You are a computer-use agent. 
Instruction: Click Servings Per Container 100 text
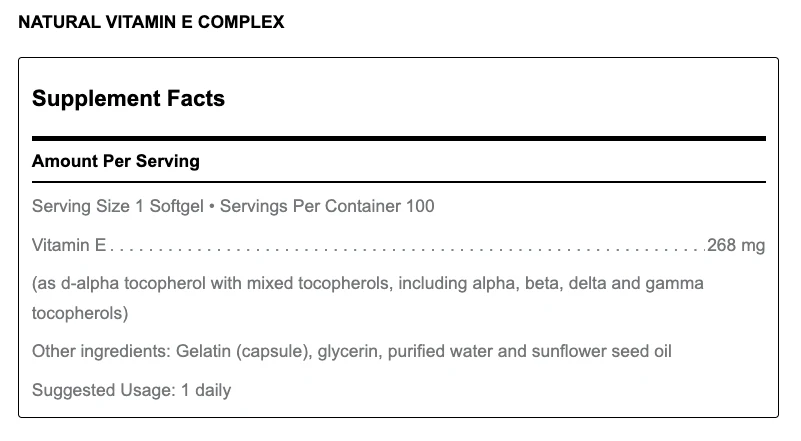pyautogui.click(x=327, y=206)
